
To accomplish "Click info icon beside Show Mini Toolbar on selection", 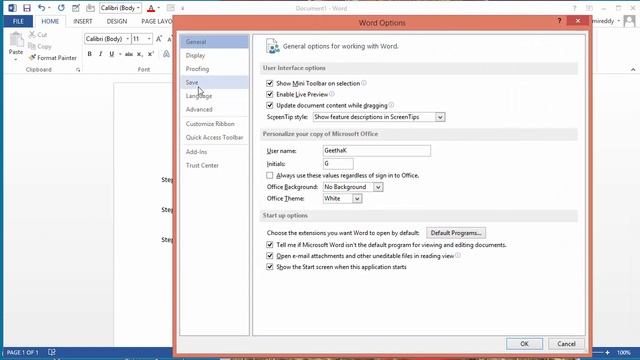I will pos(364,83).
